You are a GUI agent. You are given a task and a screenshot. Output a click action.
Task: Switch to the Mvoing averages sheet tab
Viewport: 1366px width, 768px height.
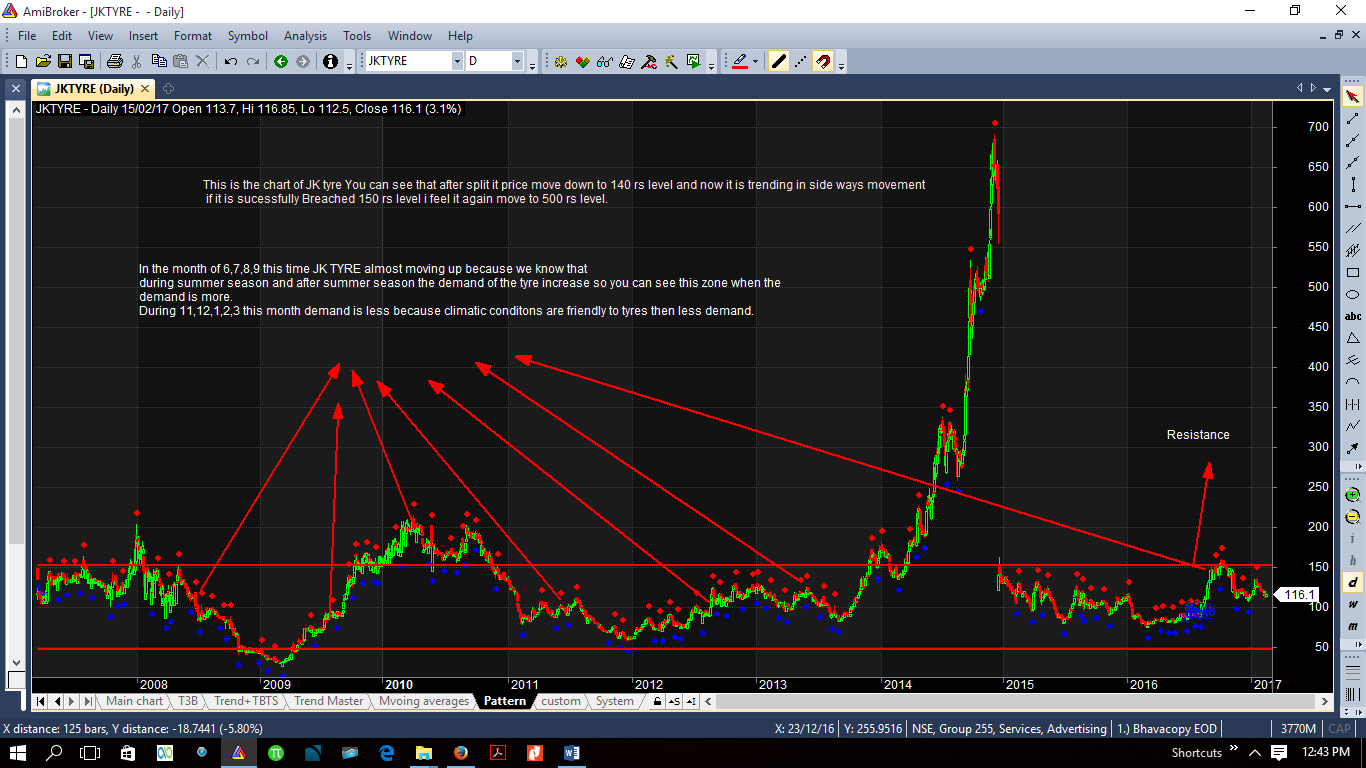click(424, 701)
